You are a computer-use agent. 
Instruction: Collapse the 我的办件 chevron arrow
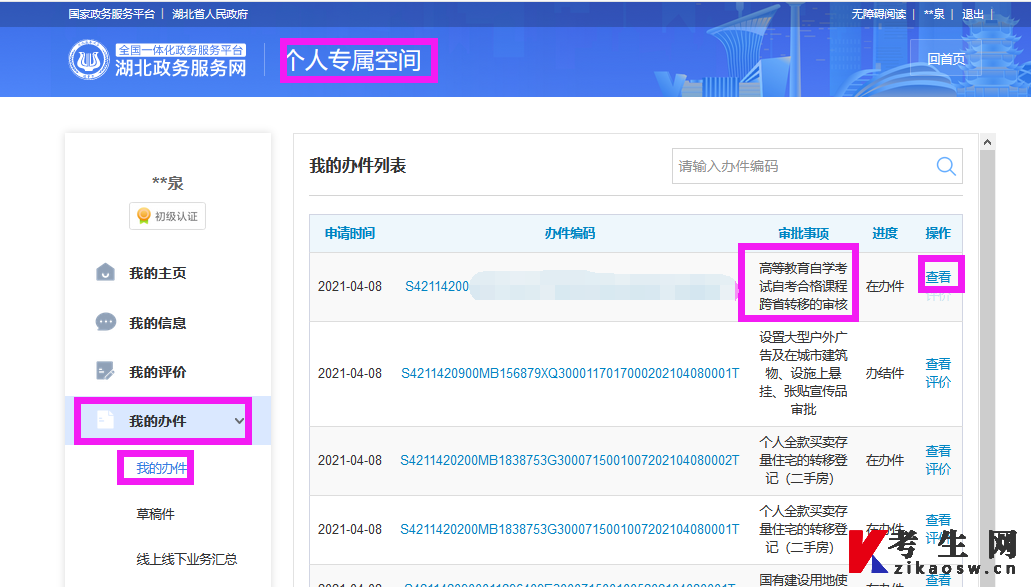coord(239,421)
